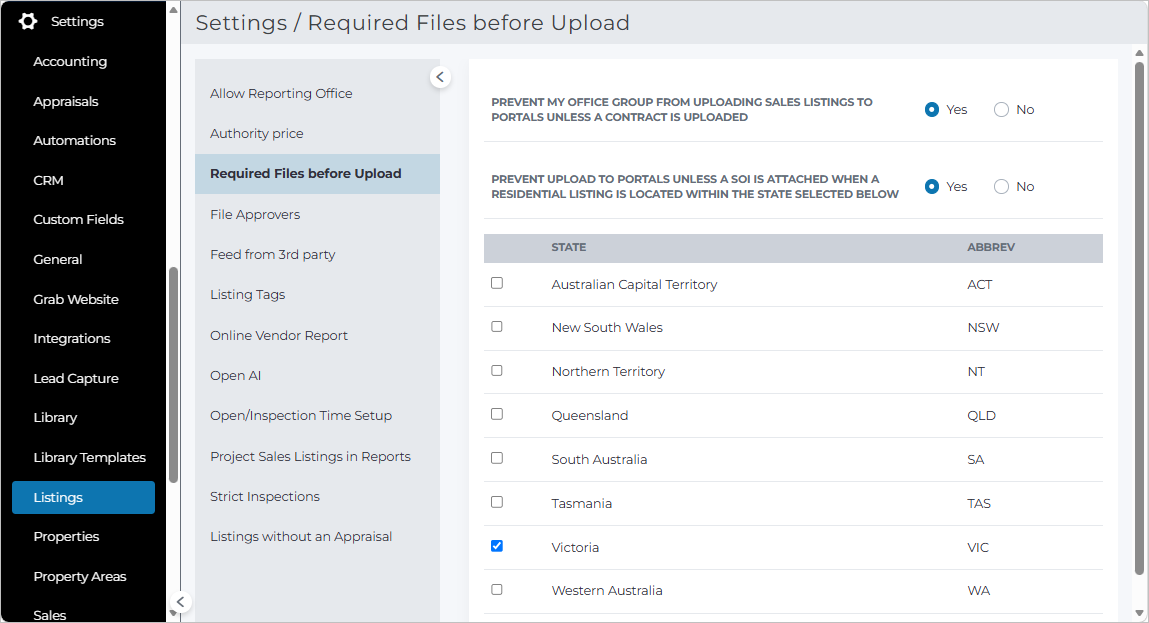Collapse the submenu panel with chevron
The image size is (1149, 623).
coord(440,77)
